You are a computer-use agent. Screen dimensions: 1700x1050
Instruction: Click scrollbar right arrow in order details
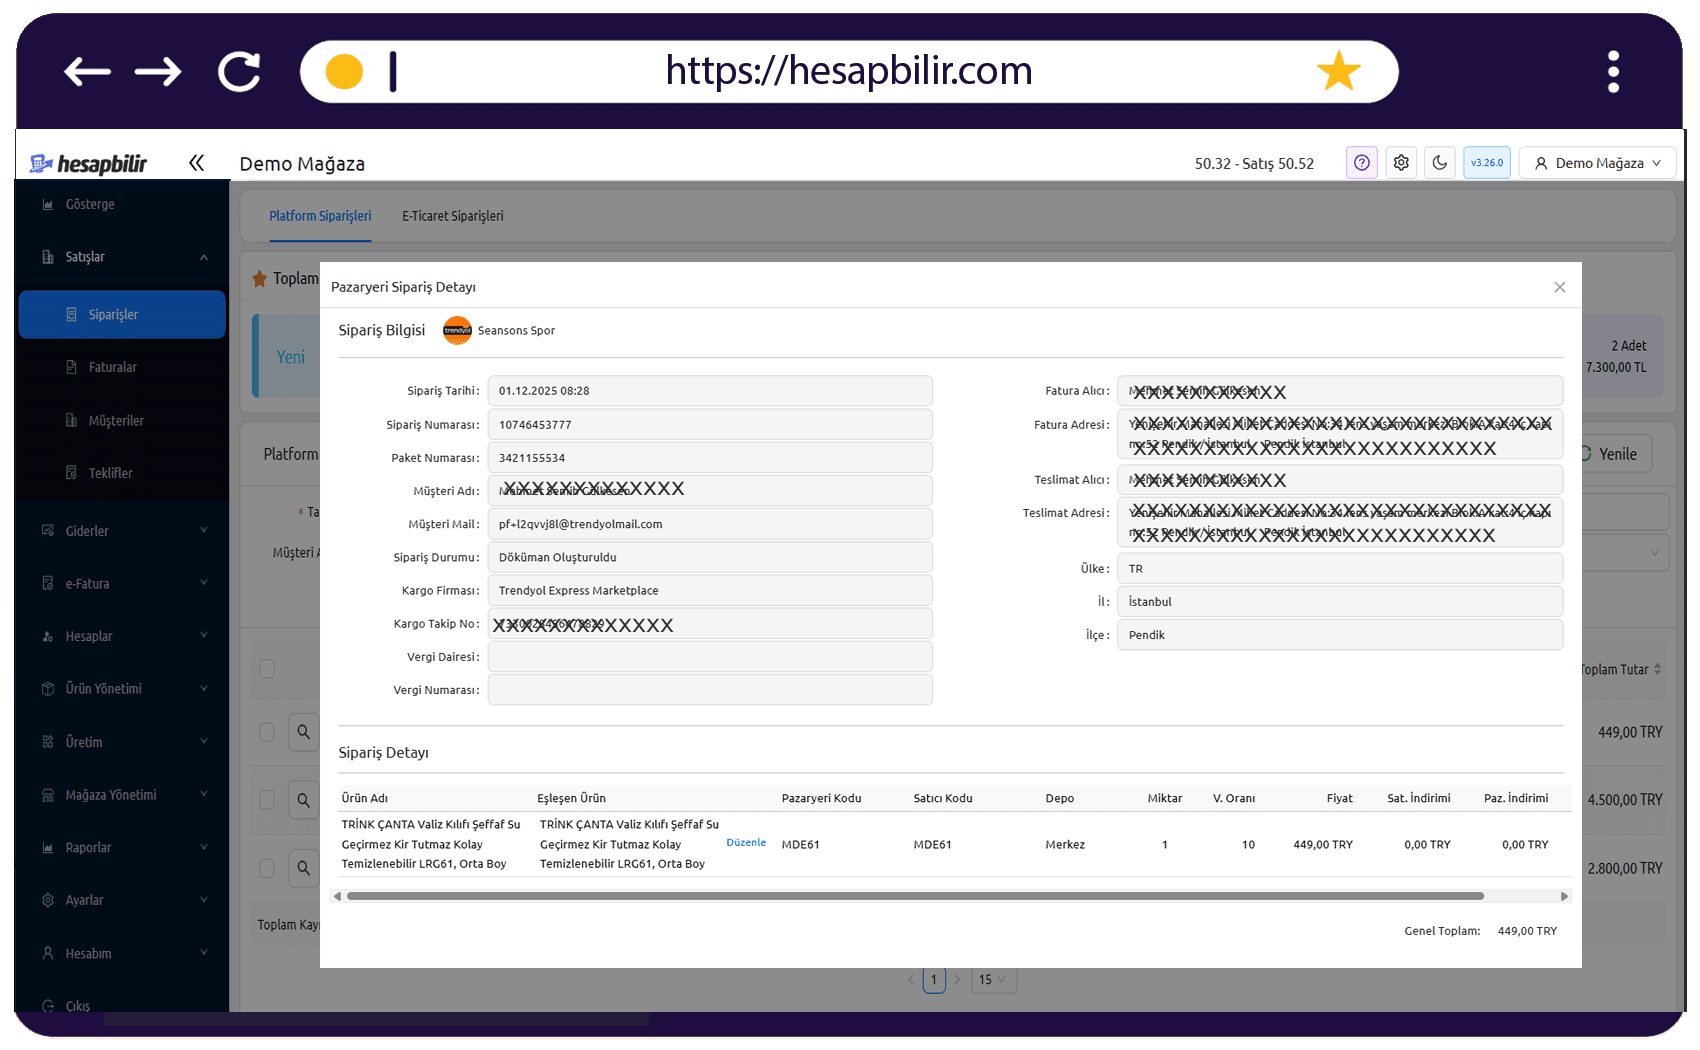coord(1565,896)
